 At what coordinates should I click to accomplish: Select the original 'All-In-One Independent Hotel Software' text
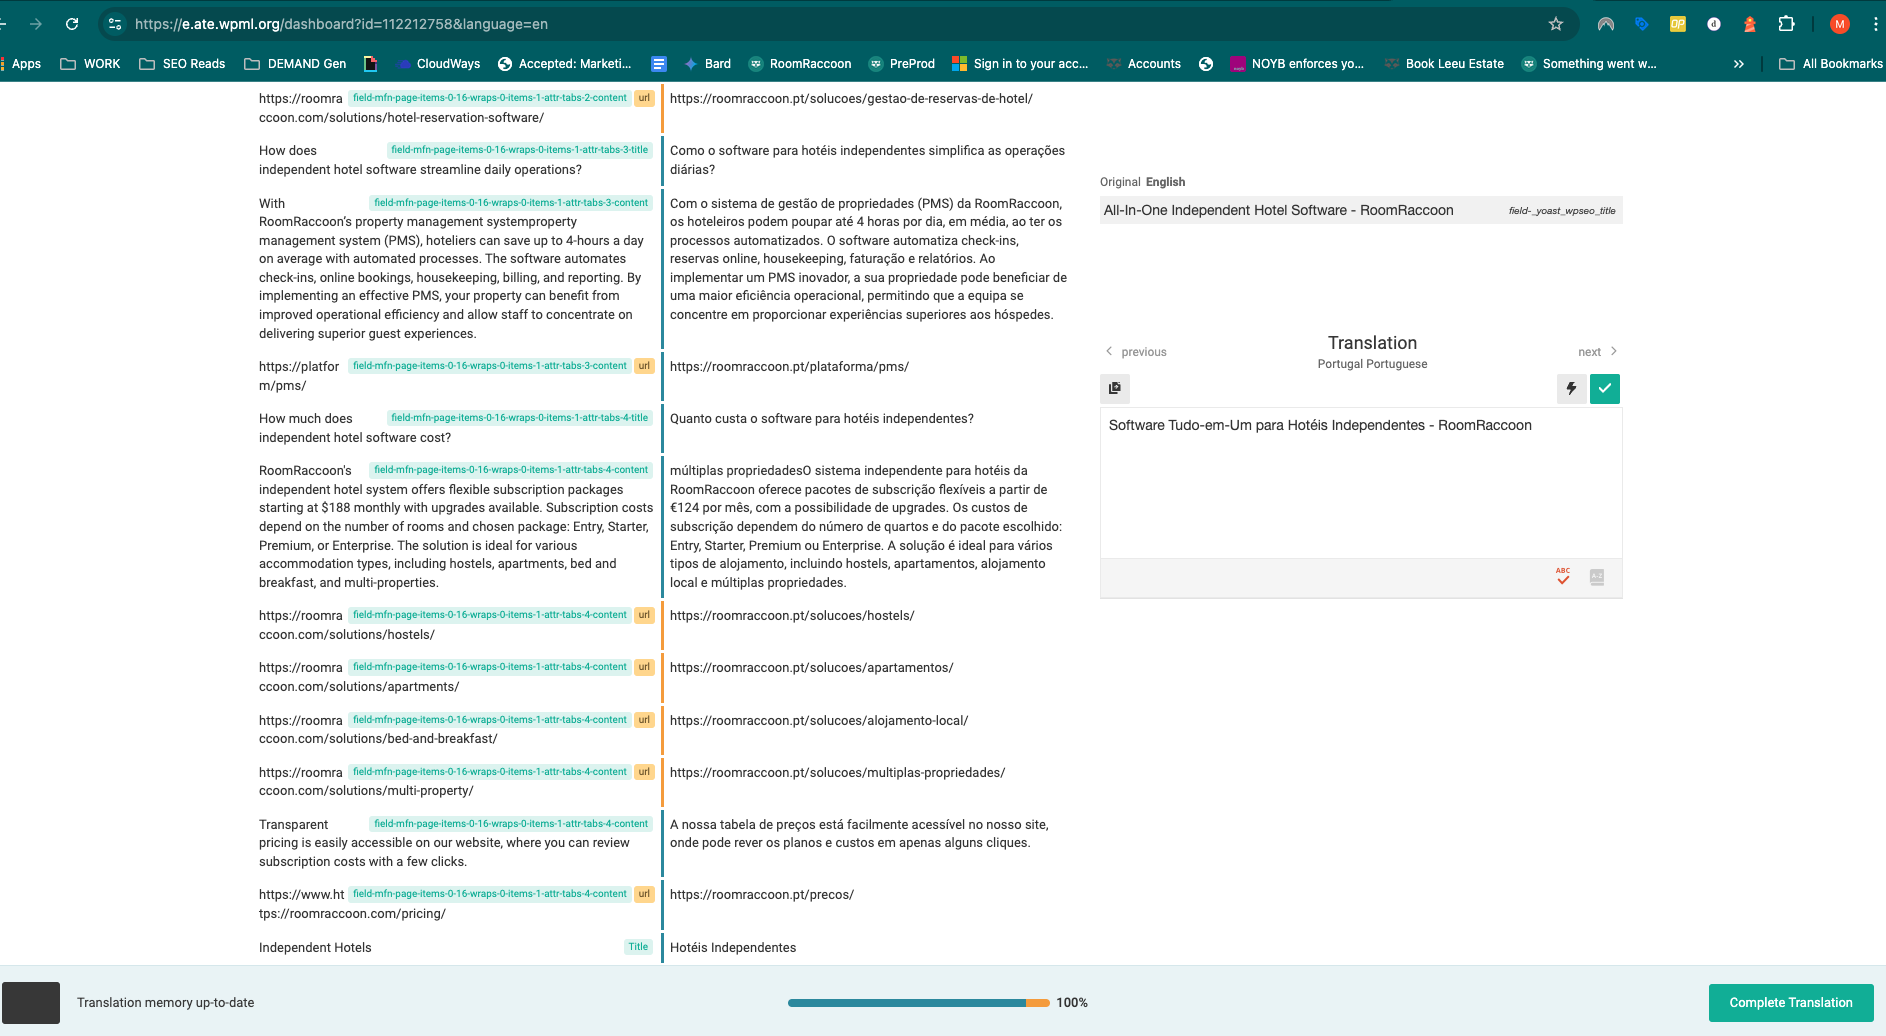[x=1278, y=210]
